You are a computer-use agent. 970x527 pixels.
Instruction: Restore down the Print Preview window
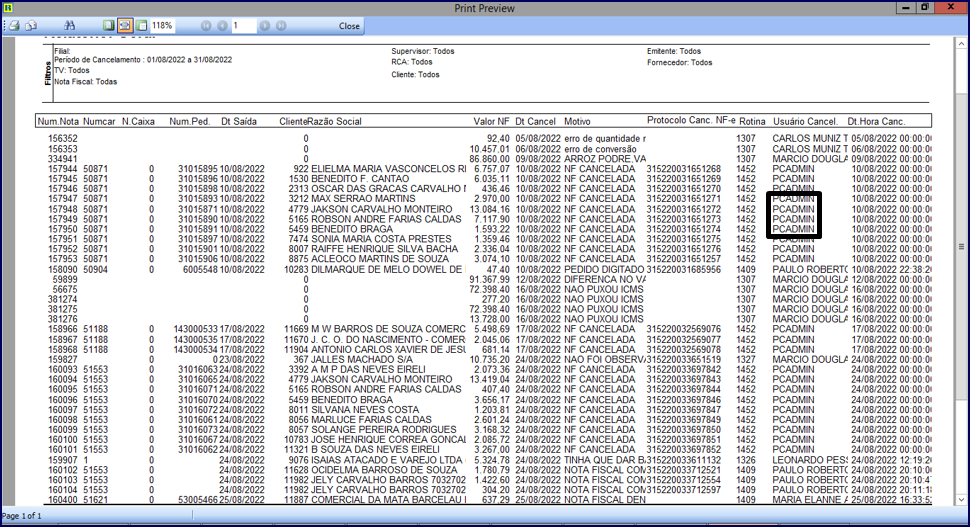click(x=924, y=7)
